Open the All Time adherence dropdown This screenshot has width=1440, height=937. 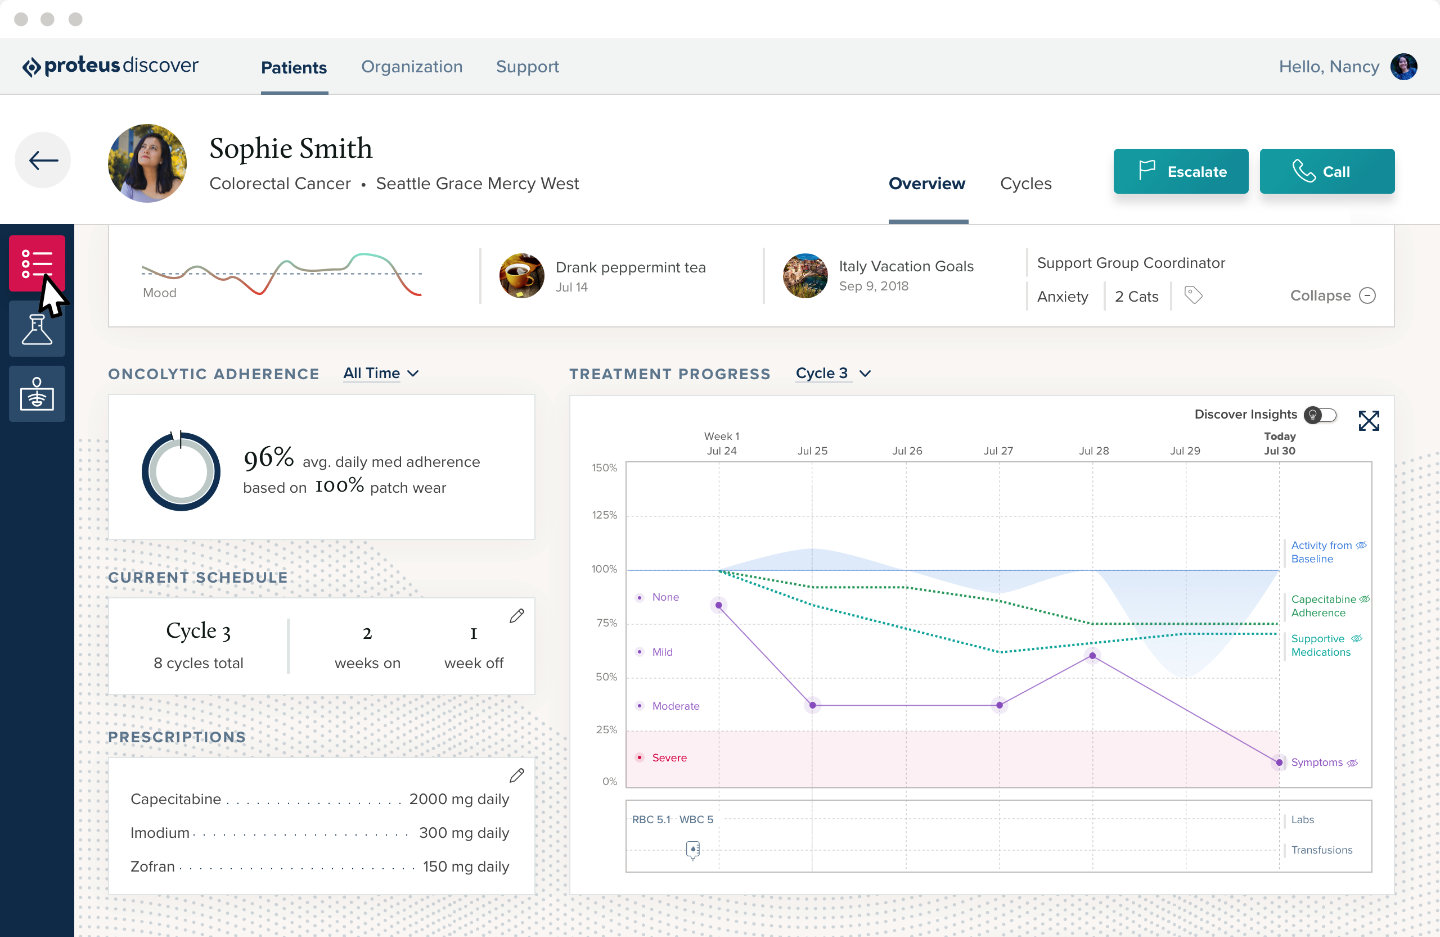(x=381, y=373)
